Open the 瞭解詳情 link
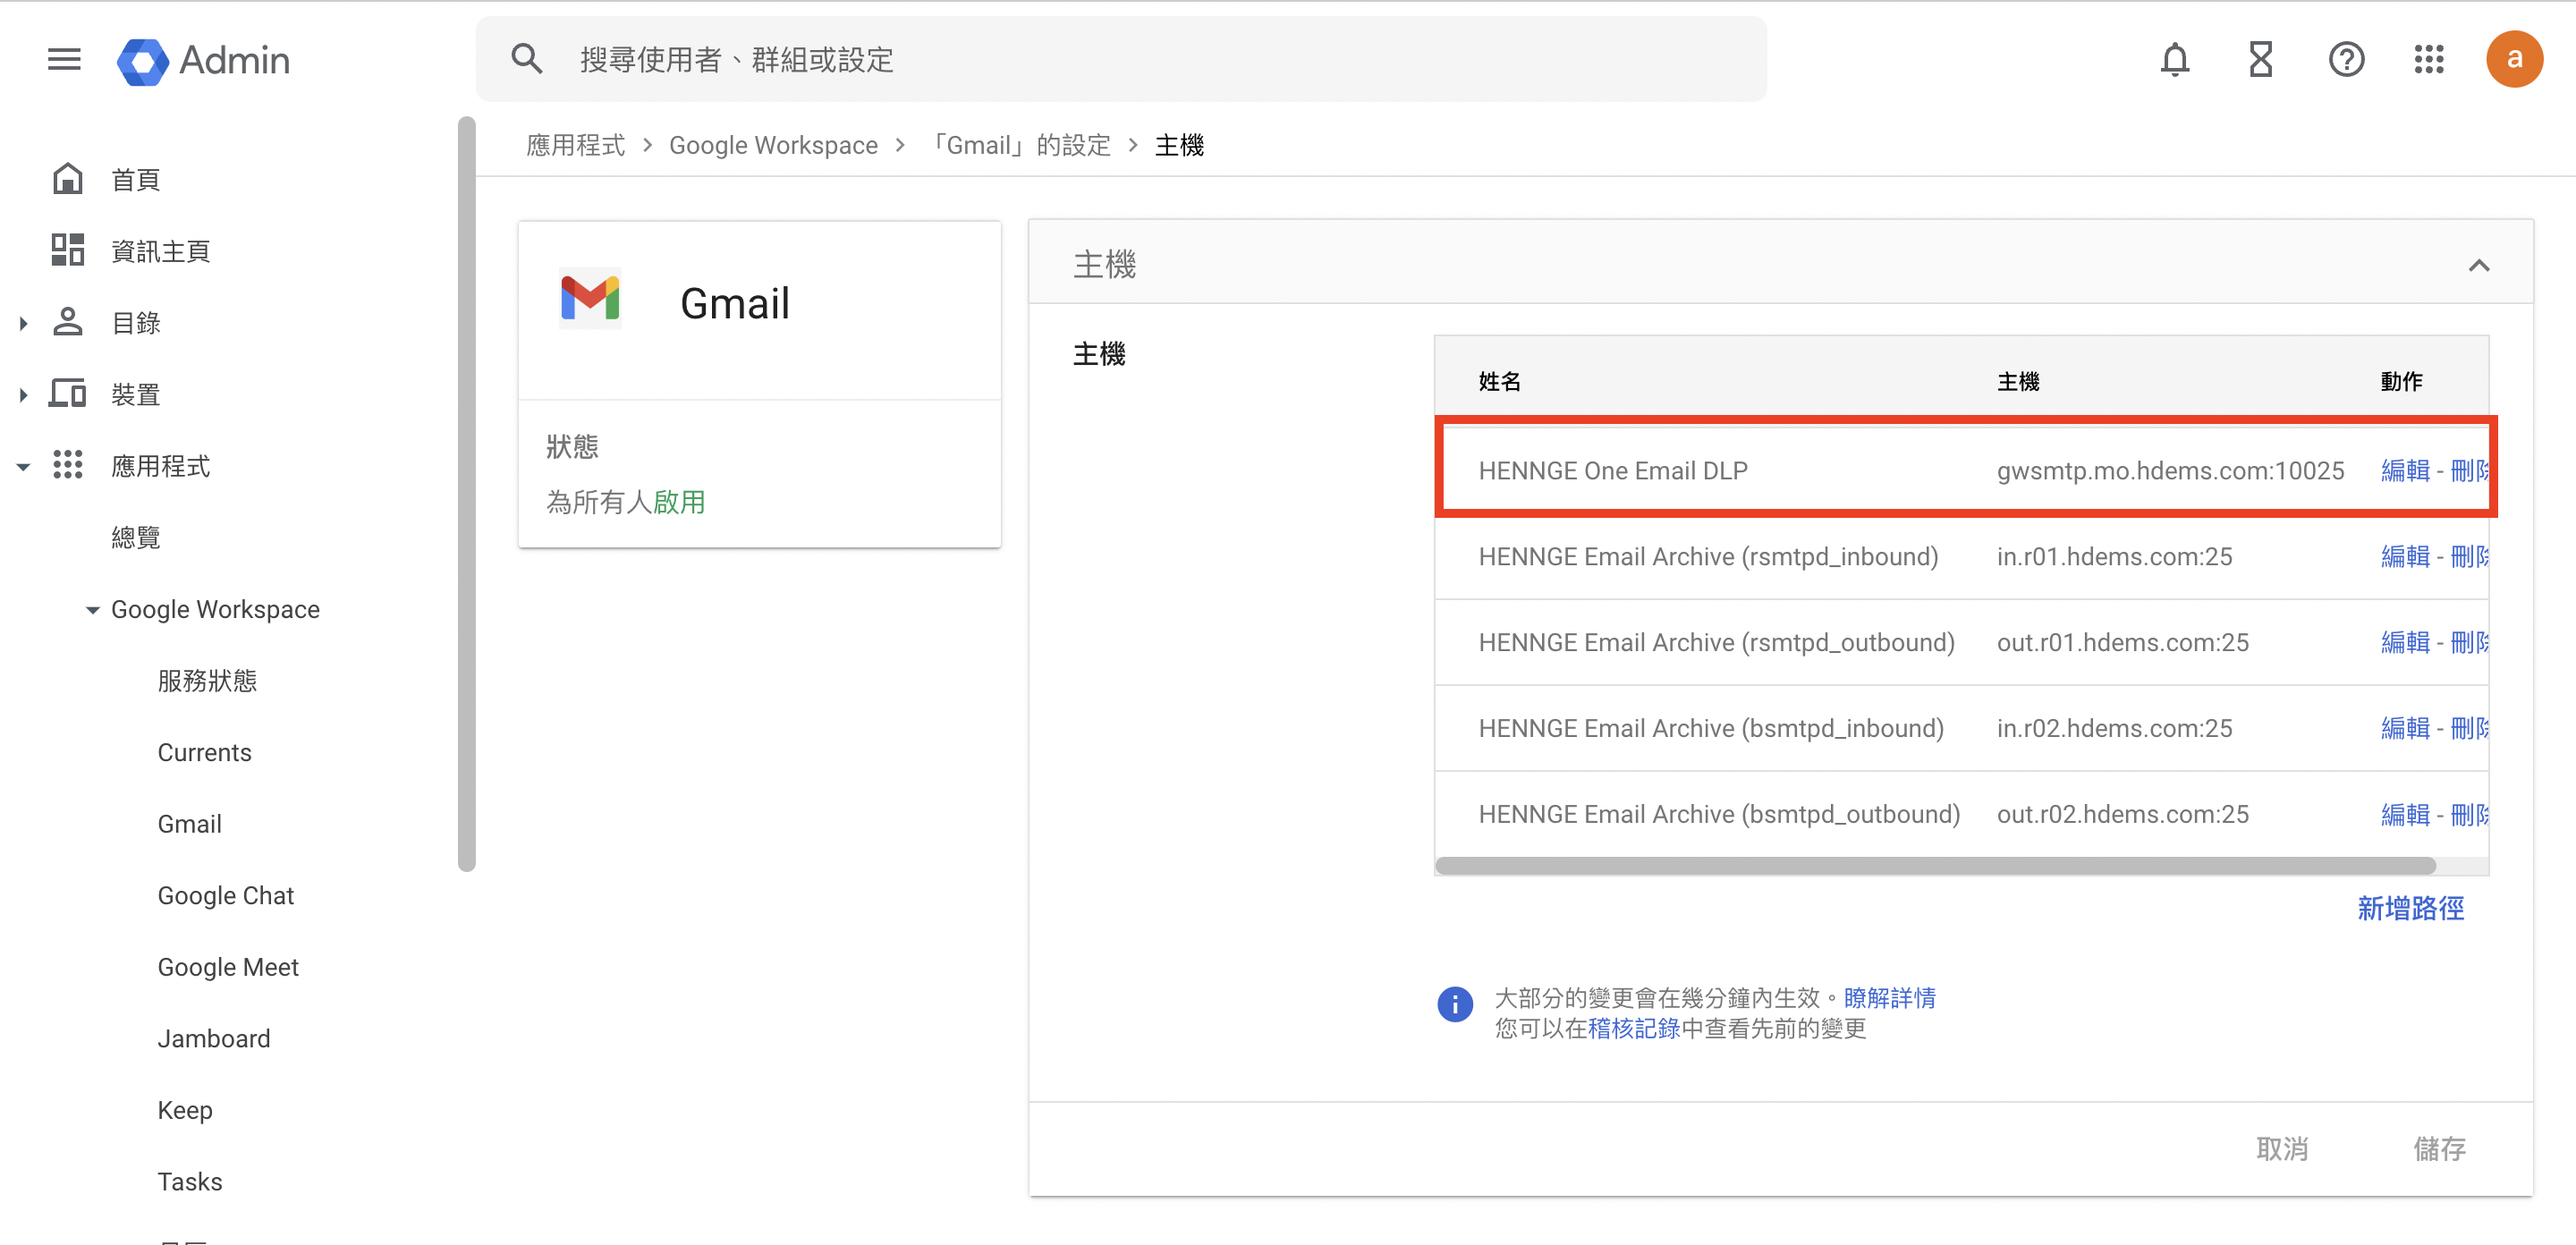 (x=1889, y=997)
